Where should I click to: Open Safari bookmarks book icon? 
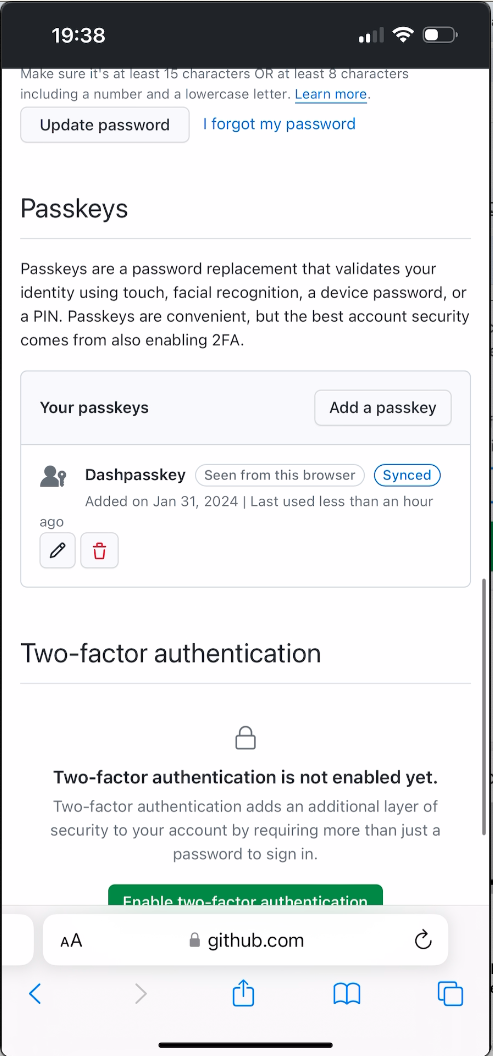coord(347,994)
